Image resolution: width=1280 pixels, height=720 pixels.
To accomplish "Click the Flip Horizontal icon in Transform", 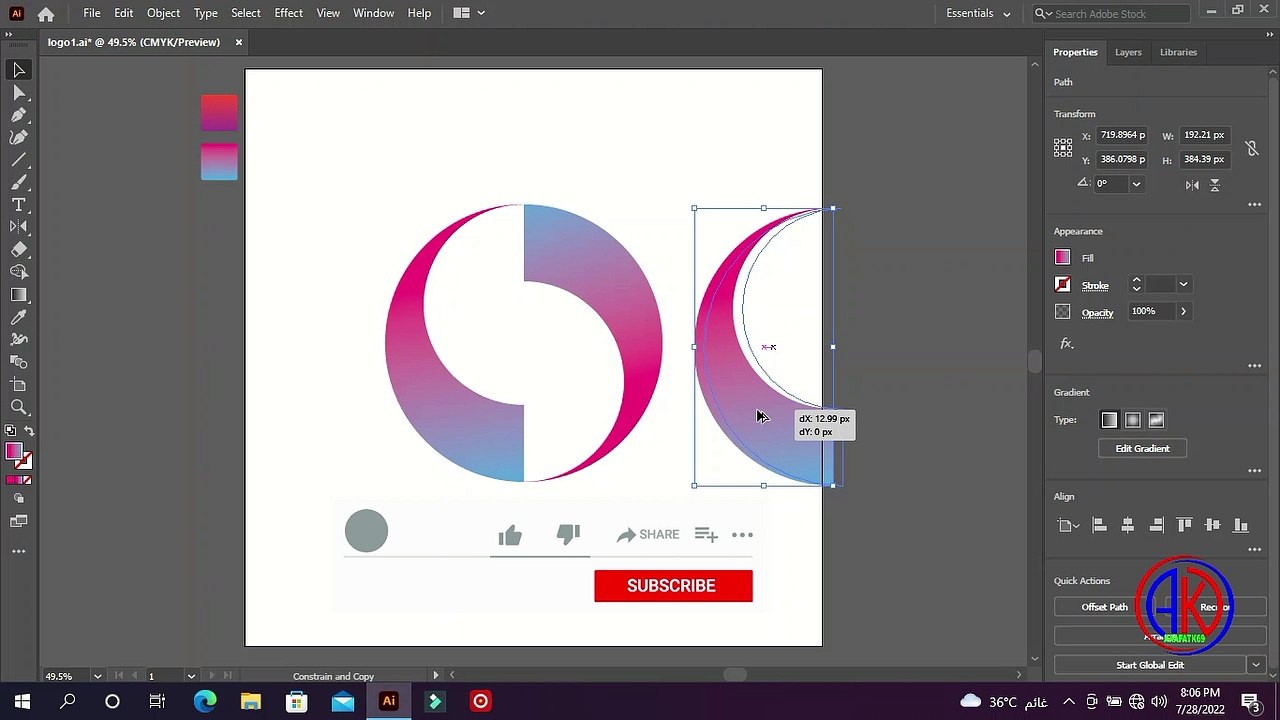I will point(1192,185).
